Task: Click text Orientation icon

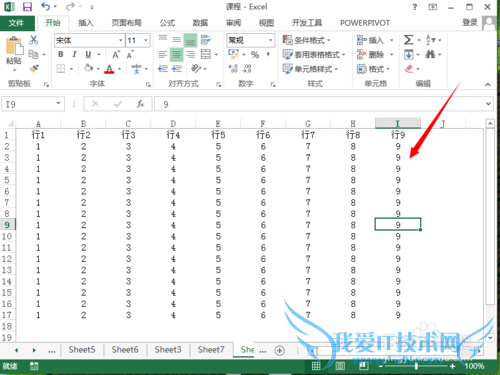Action: (196, 68)
